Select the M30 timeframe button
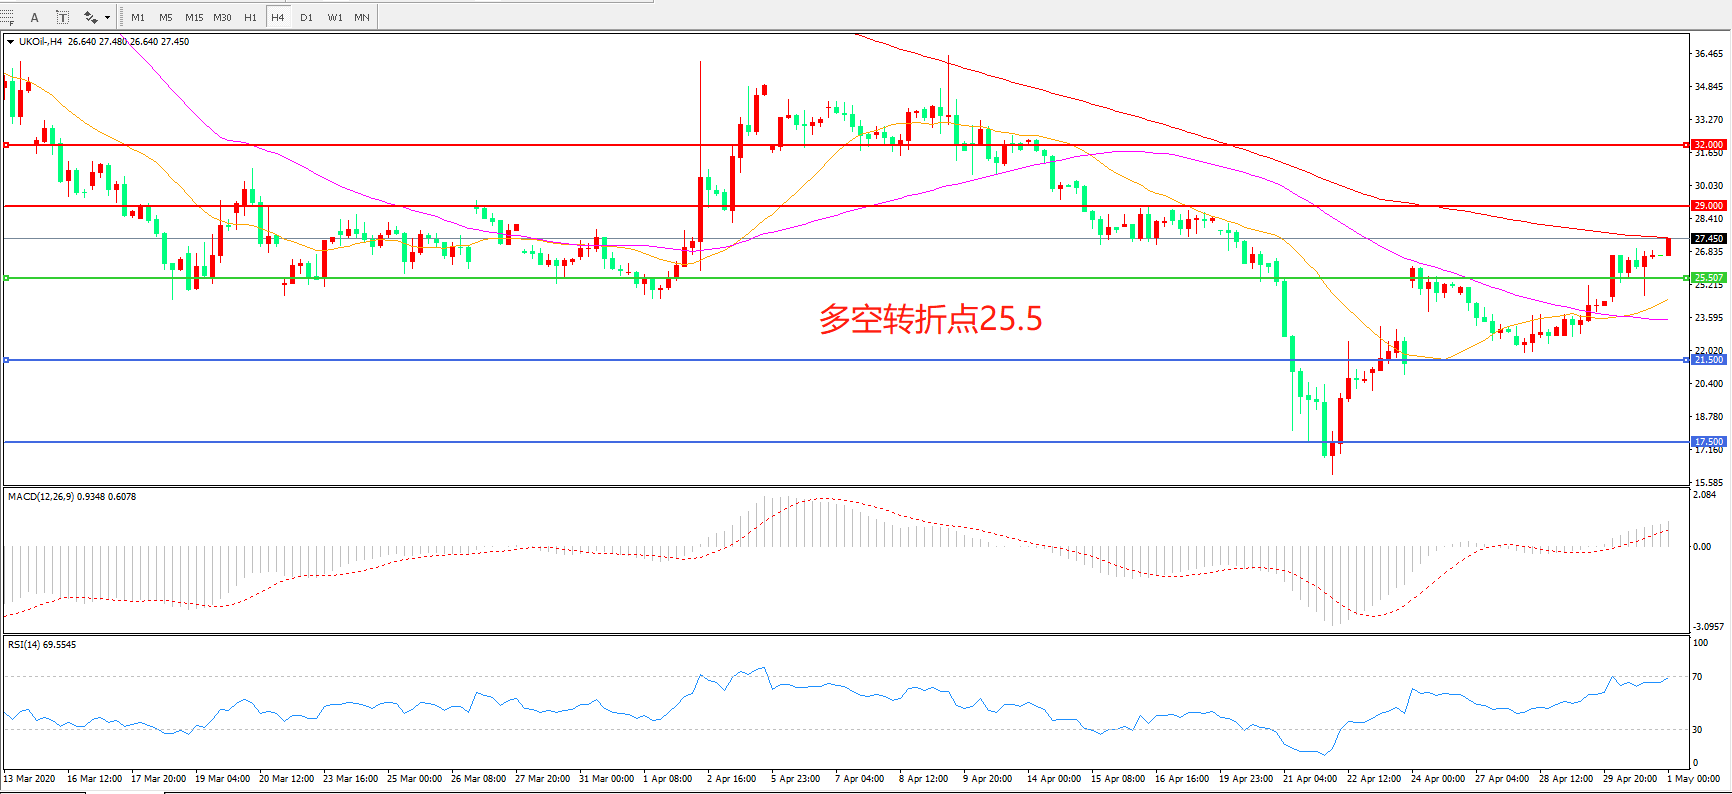The width and height of the screenshot is (1732, 794). pyautogui.click(x=222, y=17)
